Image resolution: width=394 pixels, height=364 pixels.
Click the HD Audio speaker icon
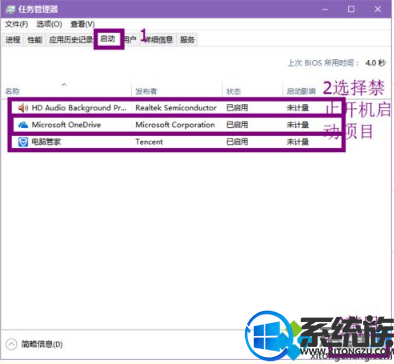[x=23, y=108]
